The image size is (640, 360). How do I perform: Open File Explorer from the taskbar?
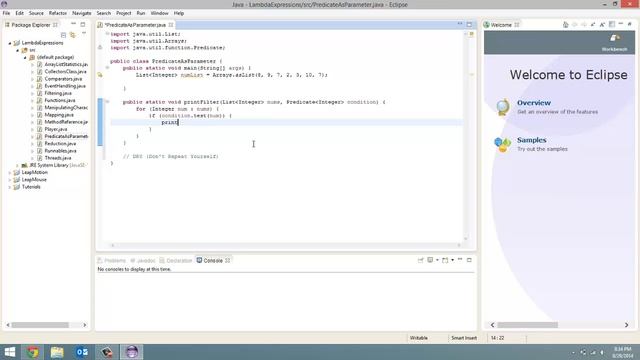(57, 352)
